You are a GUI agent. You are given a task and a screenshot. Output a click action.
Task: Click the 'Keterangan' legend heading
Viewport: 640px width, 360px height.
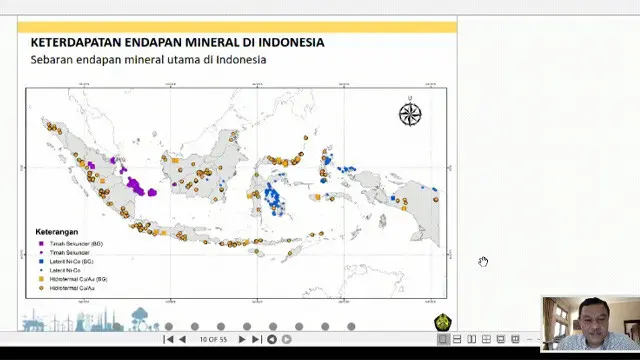(x=57, y=232)
